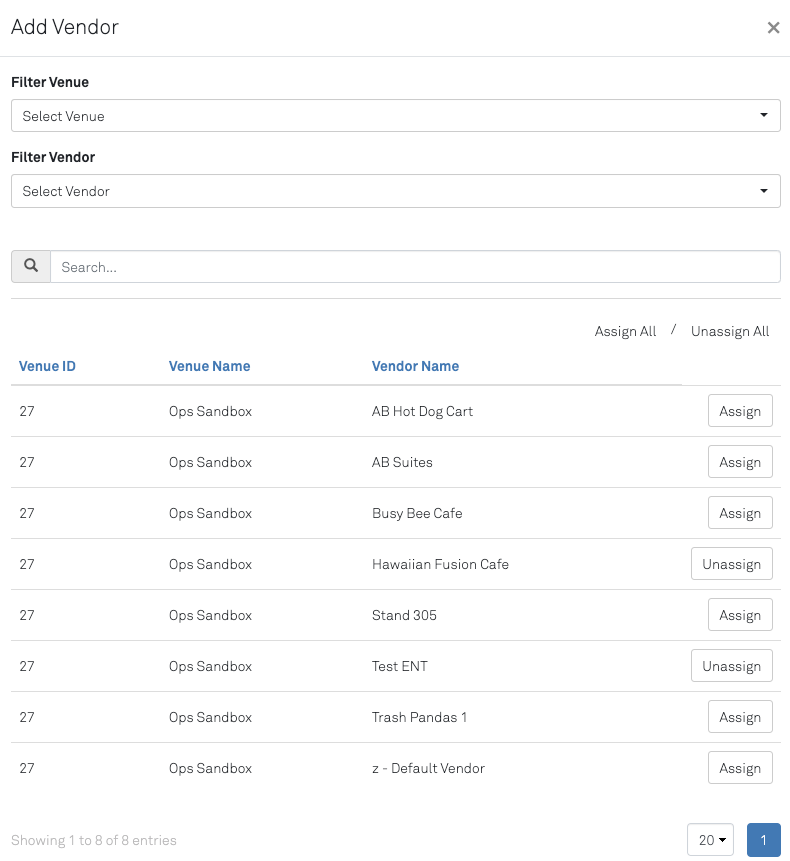Sort by Vendor Name column header
This screenshot has height=861, width=790.
[x=415, y=366]
